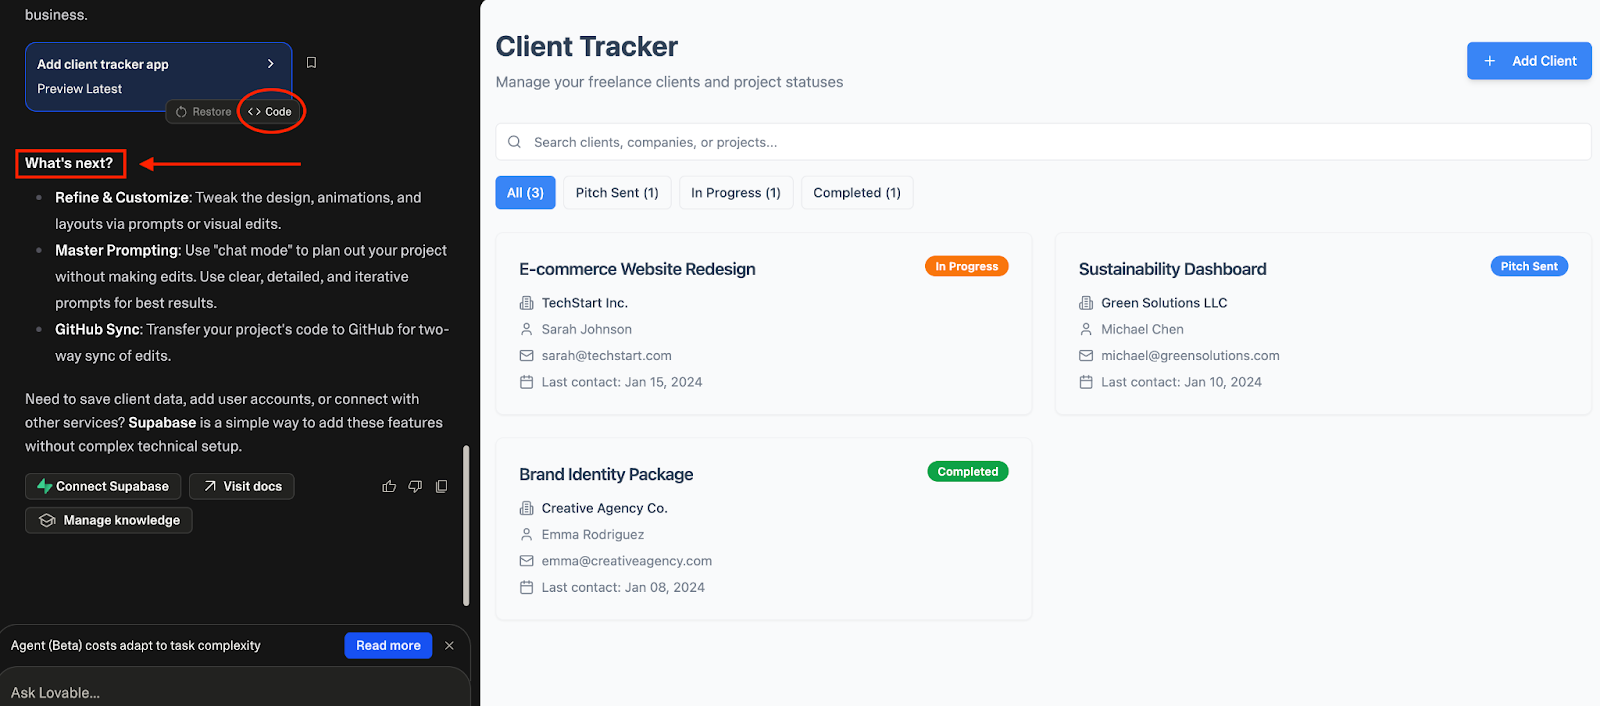Viewport: 1600px width, 706px height.
Task: Click the chat panel scrollbar
Action: 466,525
